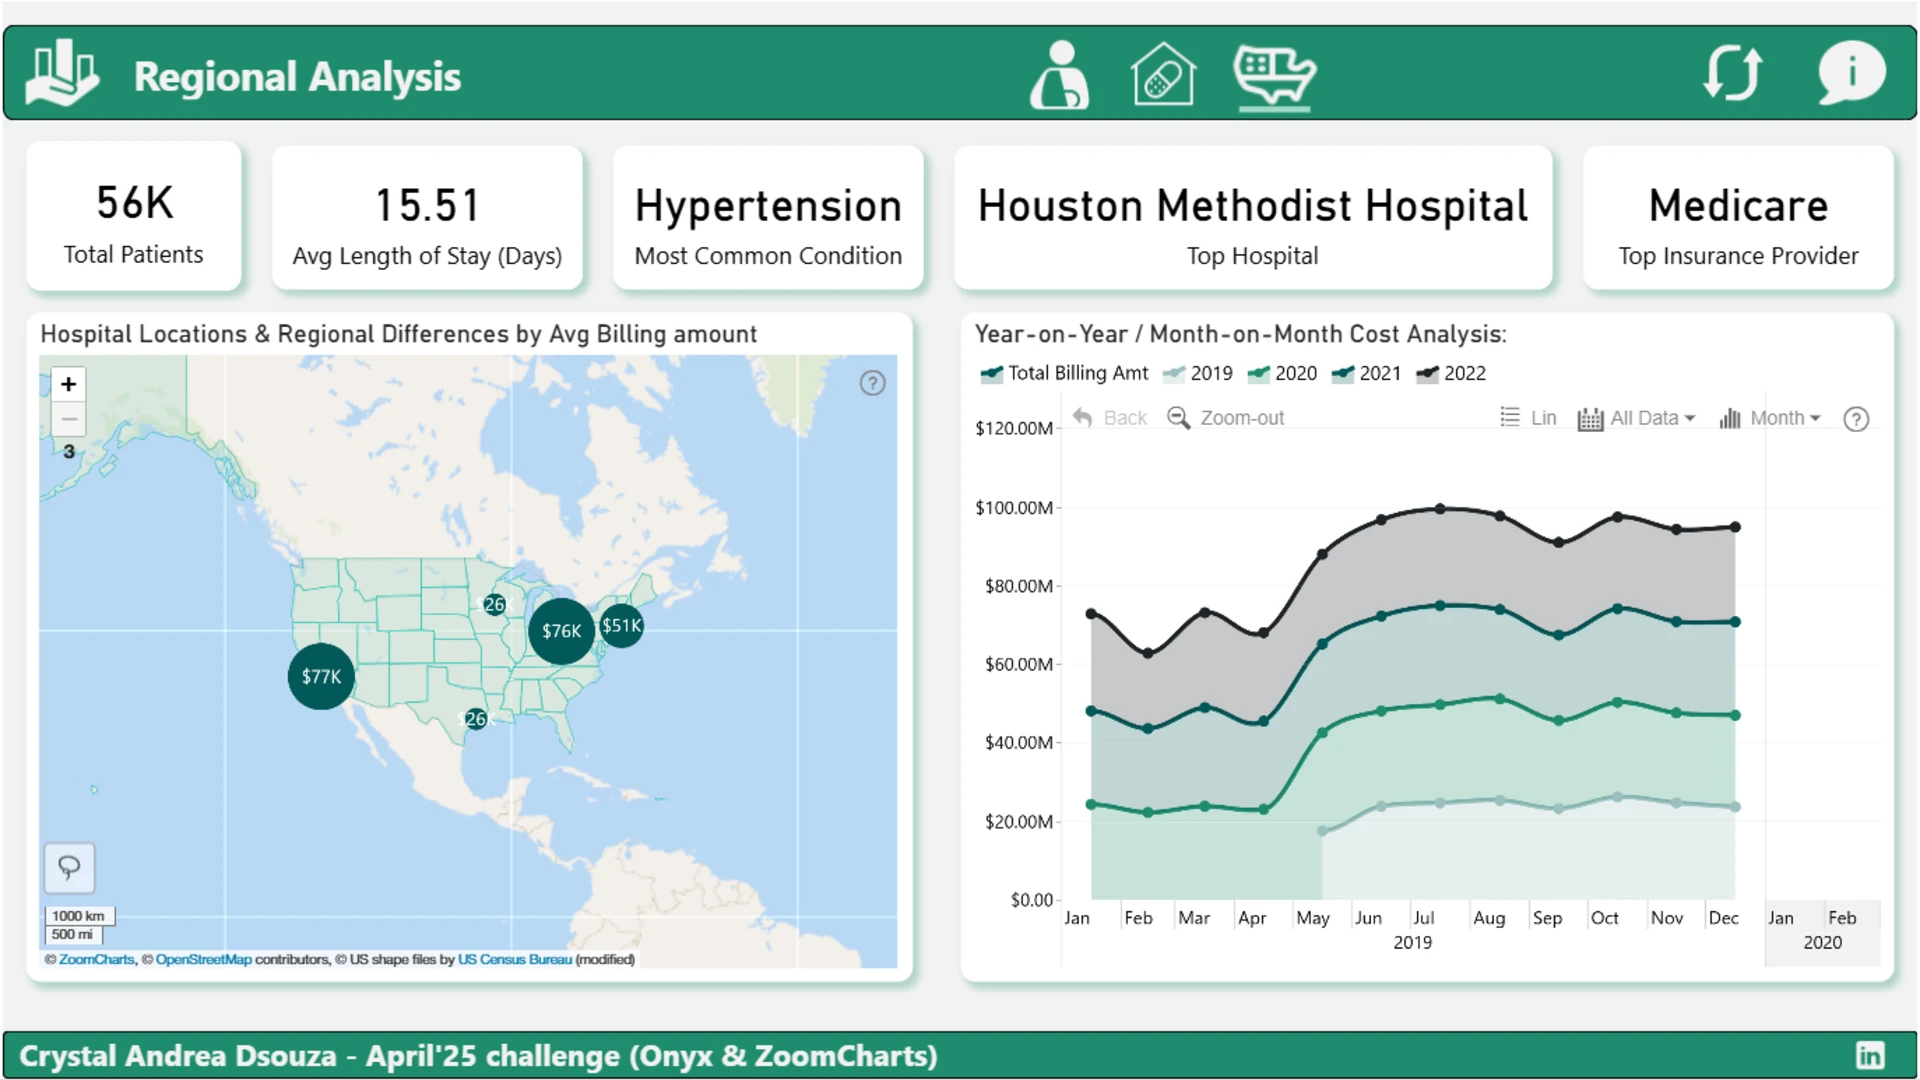Click the Jul 2019 marker on the time axis

click(1423, 917)
